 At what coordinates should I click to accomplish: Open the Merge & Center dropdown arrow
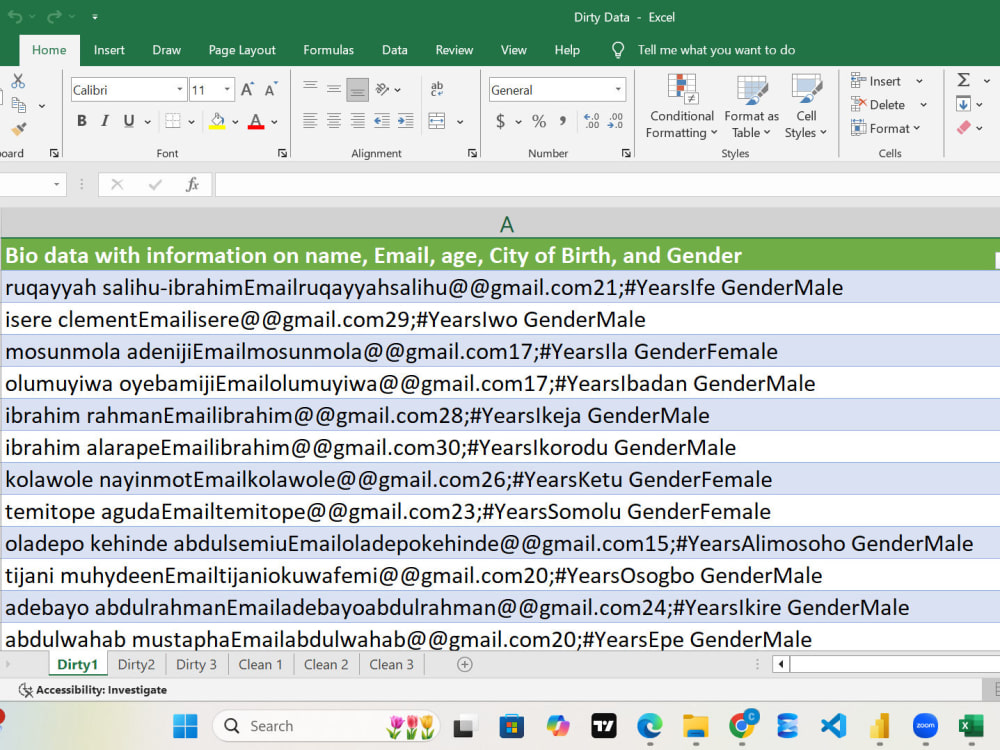tap(460, 122)
